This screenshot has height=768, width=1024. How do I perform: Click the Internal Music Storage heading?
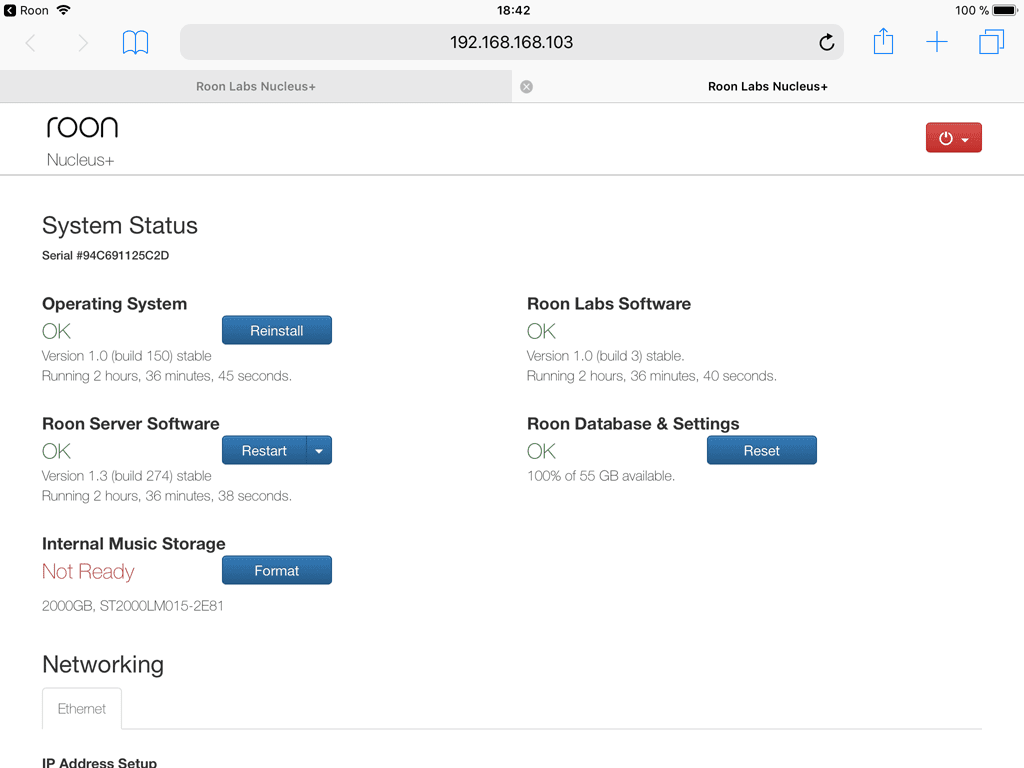click(134, 544)
